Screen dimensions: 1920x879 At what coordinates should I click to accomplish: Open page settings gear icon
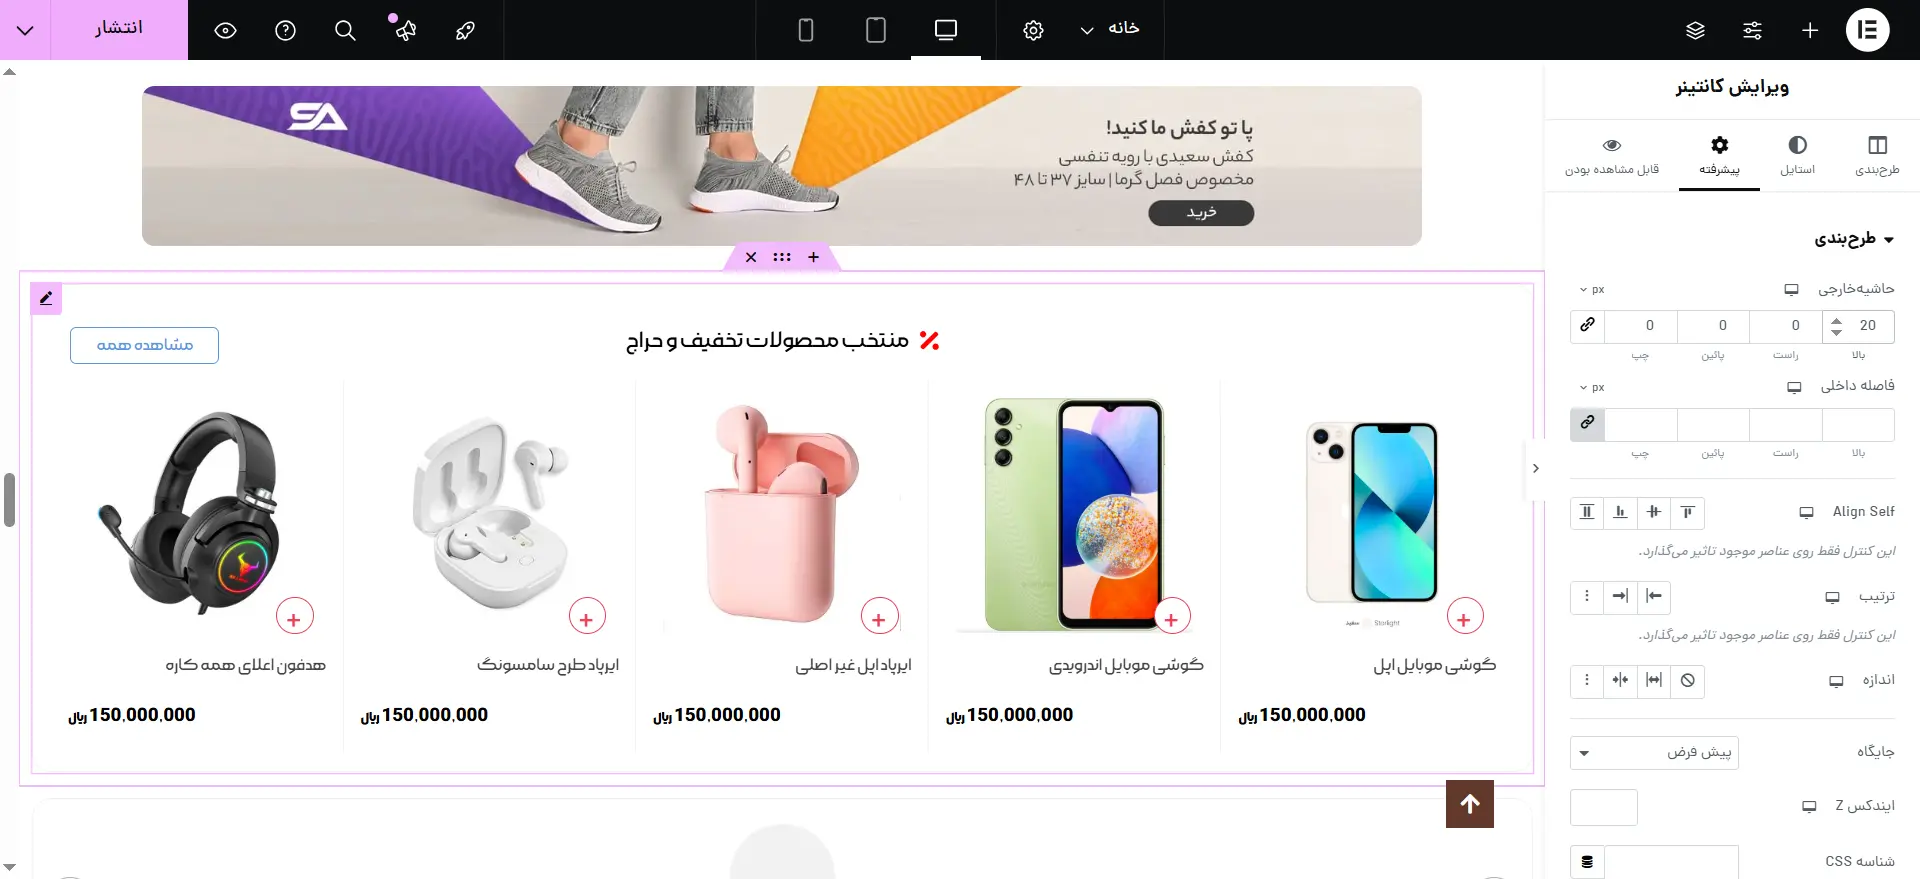coord(1033,30)
